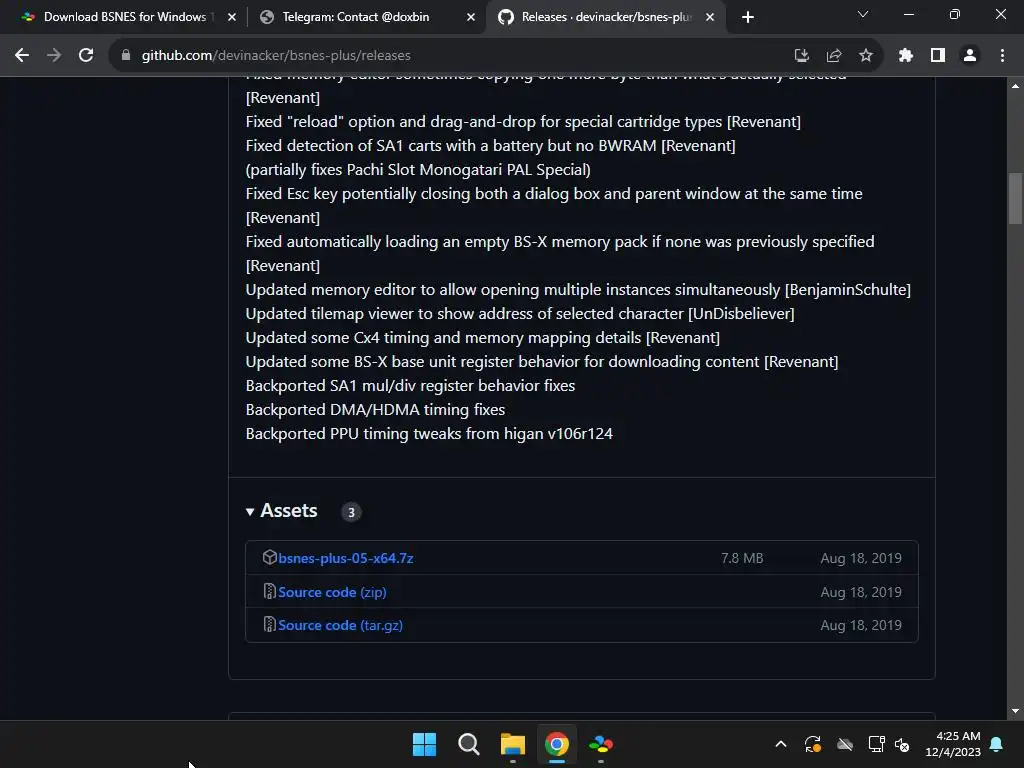Click the page scrollbar up arrow
The width and height of the screenshot is (1024, 768).
1015,86
